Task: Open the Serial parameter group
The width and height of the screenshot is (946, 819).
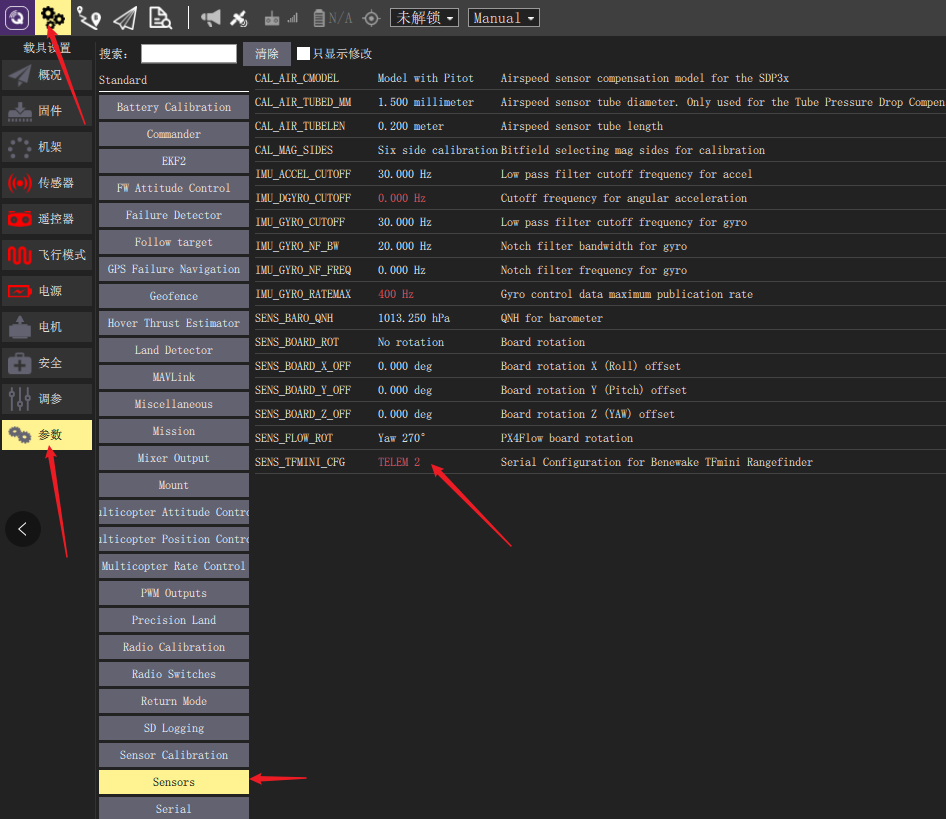Action: (174, 808)
